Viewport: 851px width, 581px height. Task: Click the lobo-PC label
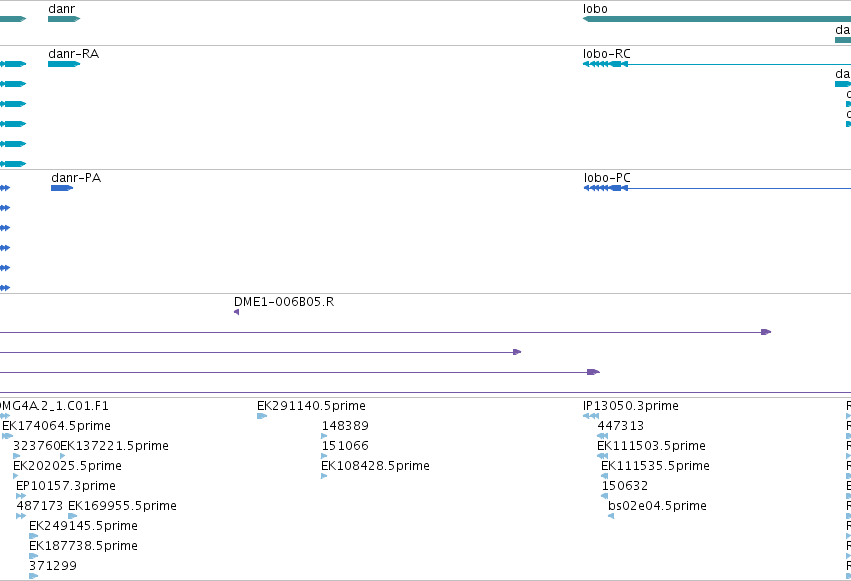[607, 178]
